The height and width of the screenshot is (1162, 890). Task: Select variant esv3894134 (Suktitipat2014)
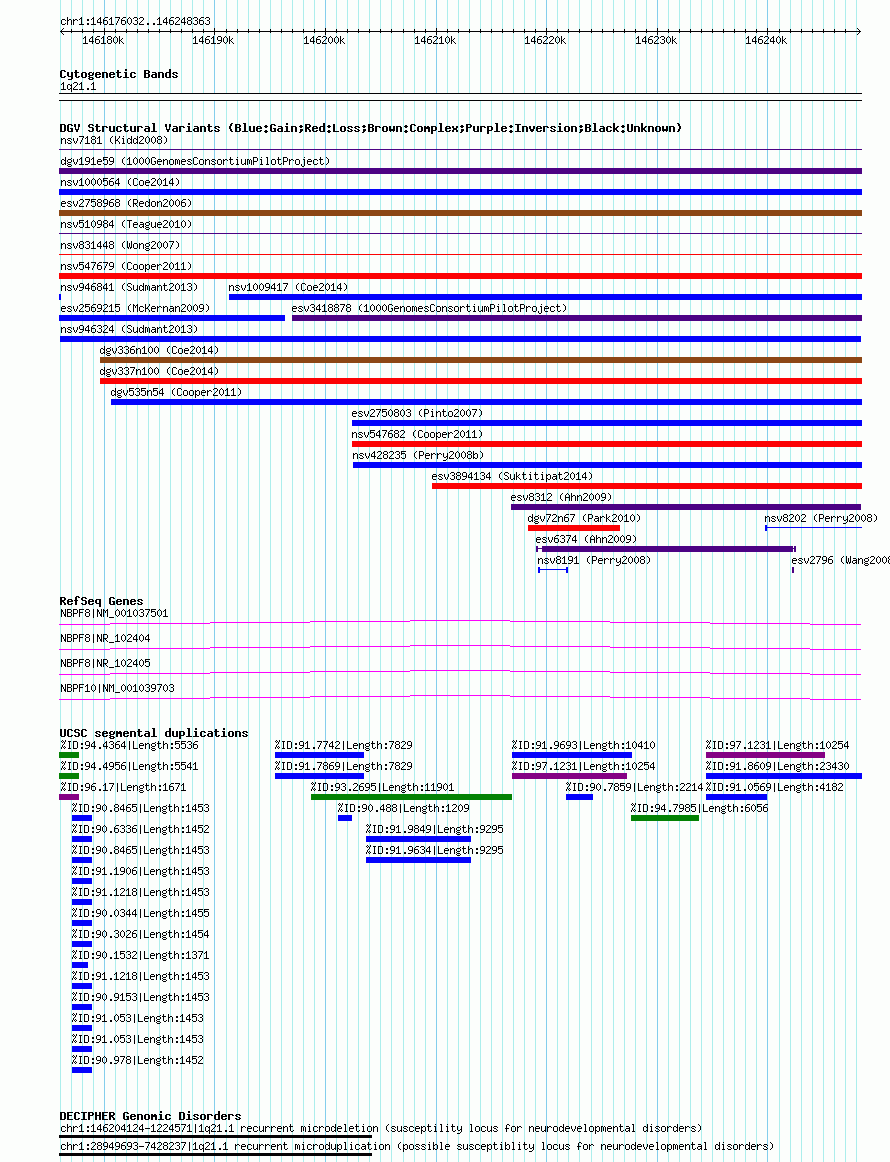coord(512,476)
